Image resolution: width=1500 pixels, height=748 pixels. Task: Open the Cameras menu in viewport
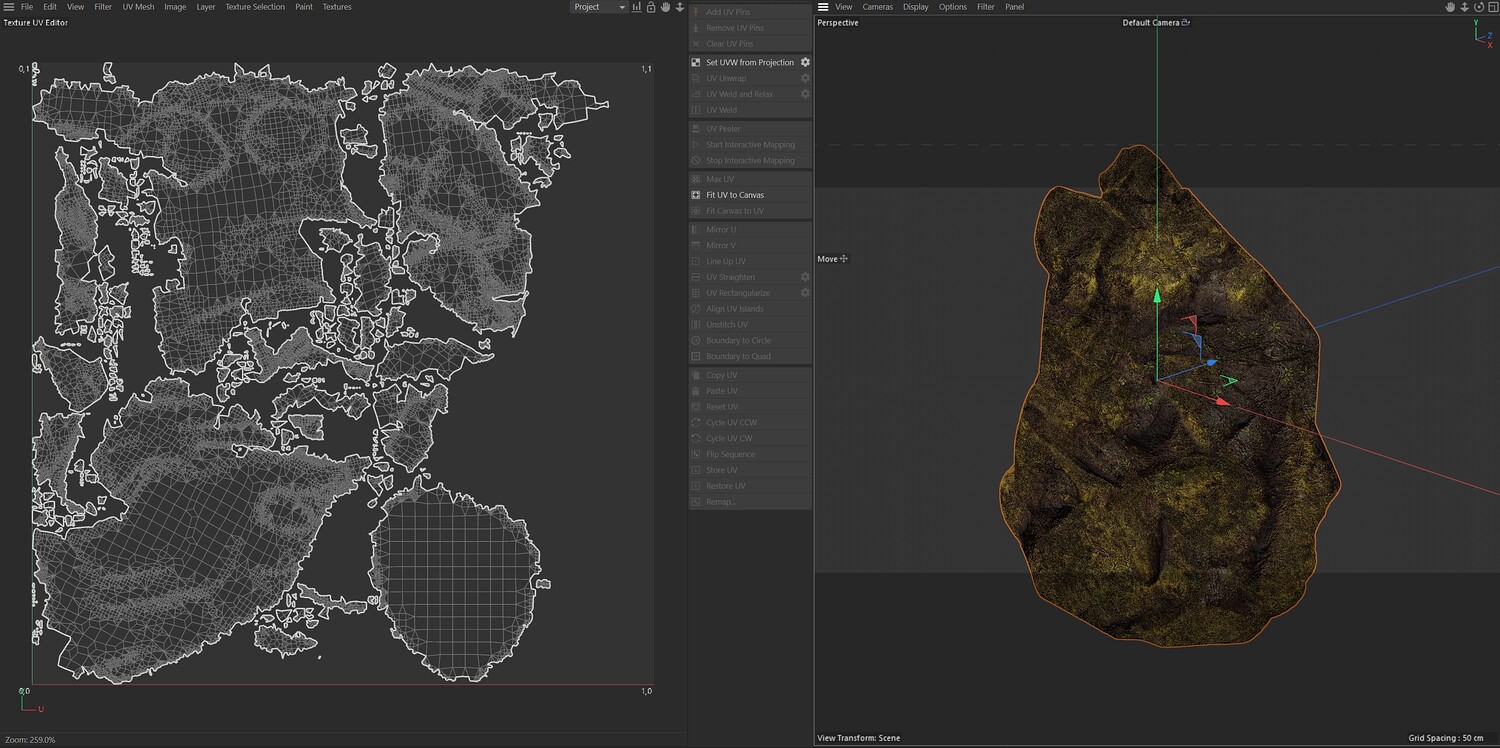pos(877,7)
